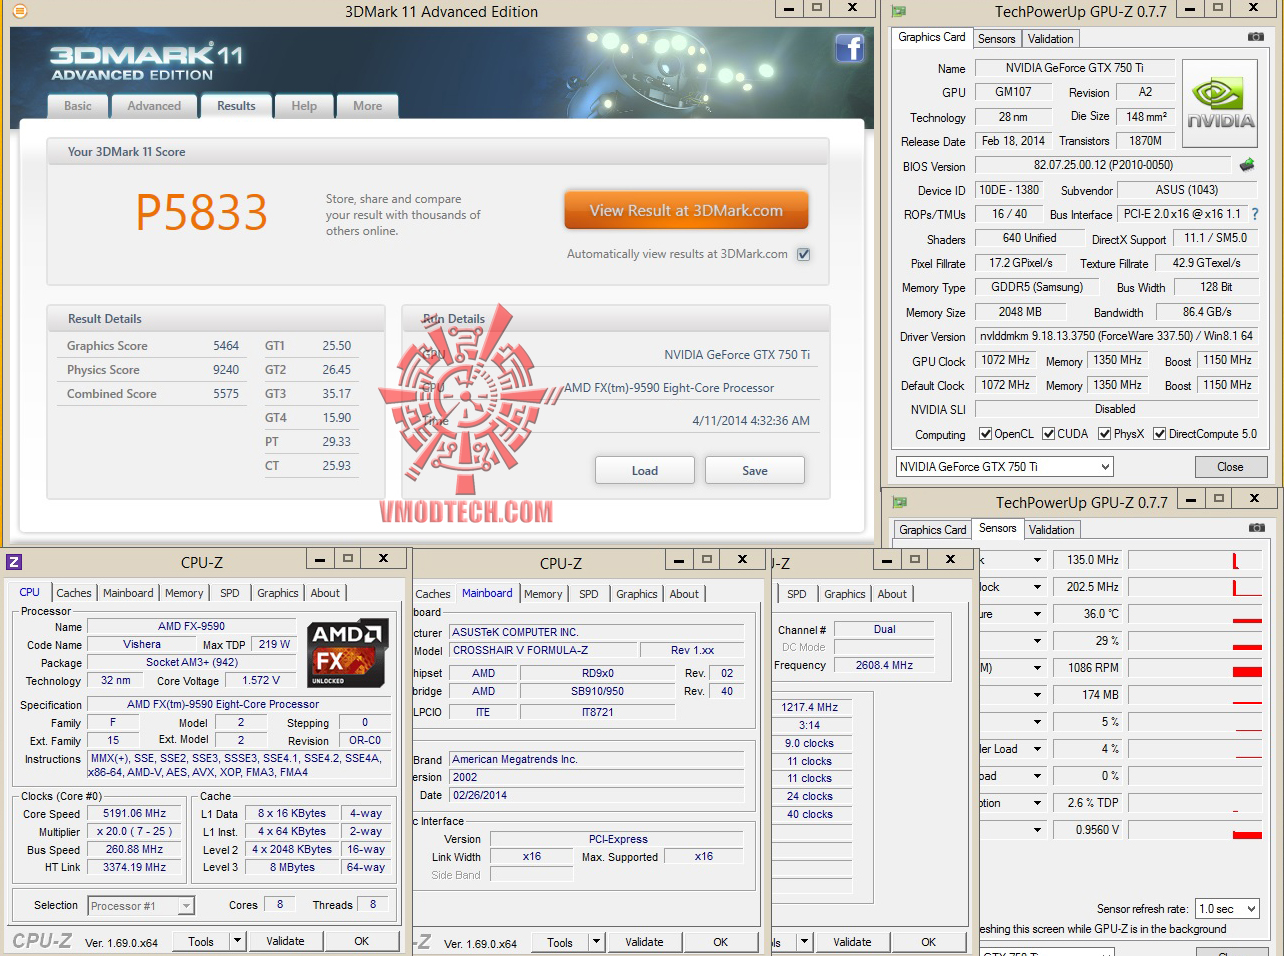The width and height of the screenshot is (1284, 956).
Task: Open the sensor dropdown for the 36.0 °C row
Action: (1037, 614)
